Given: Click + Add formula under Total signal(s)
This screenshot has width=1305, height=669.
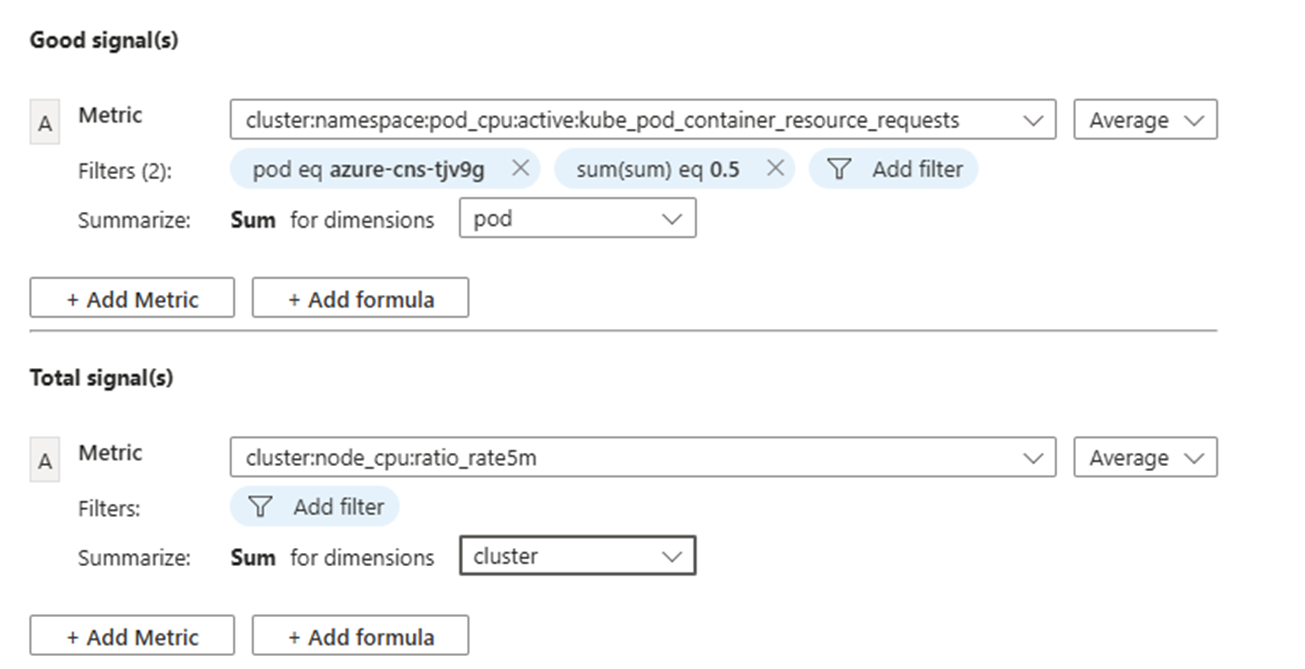Looking at the screenshot, I should click(x=360, y=637).
